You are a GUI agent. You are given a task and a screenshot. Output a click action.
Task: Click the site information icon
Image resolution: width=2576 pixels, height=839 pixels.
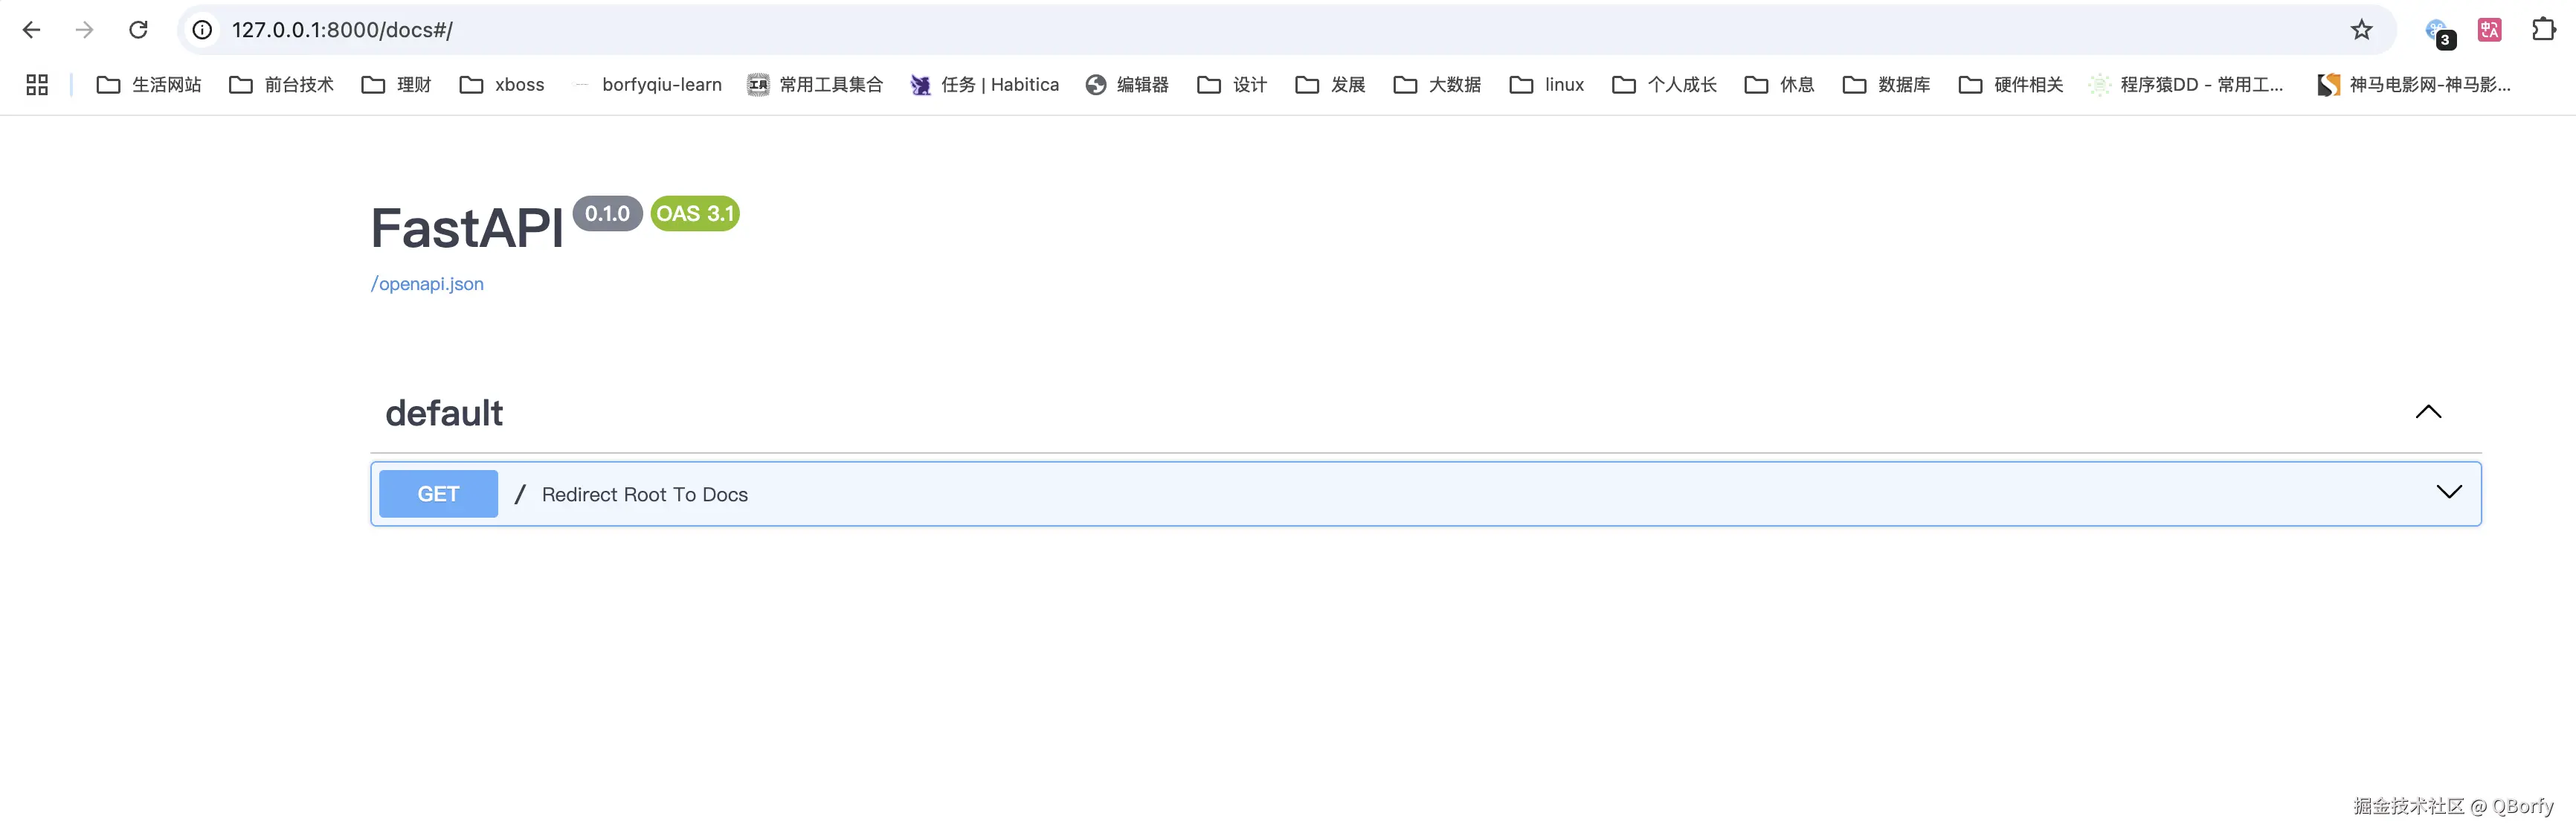(x=202, y=30)
